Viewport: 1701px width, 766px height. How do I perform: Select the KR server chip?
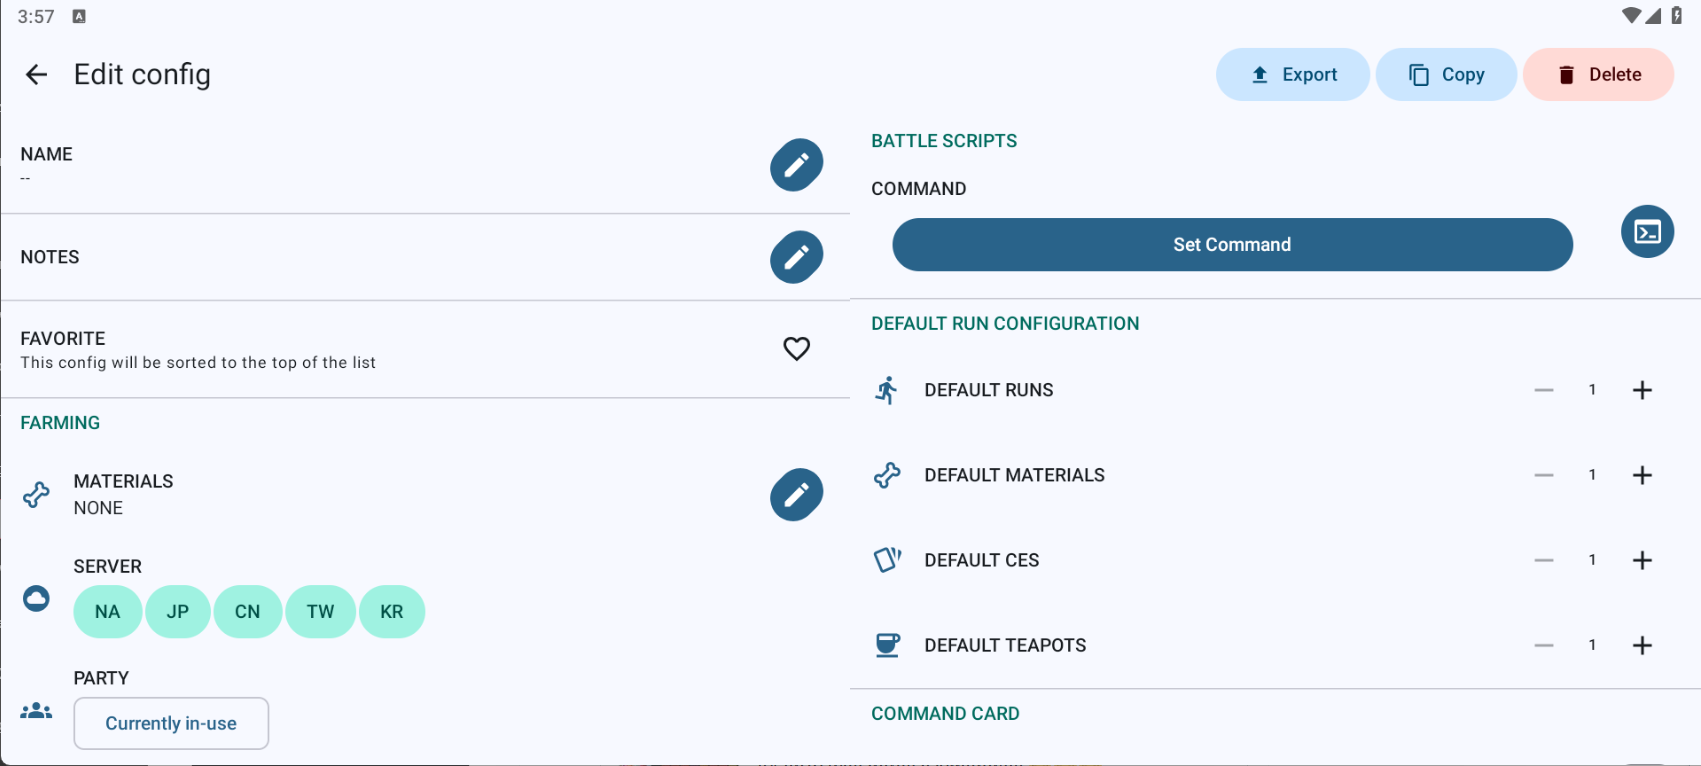click(x=392, y=612)
